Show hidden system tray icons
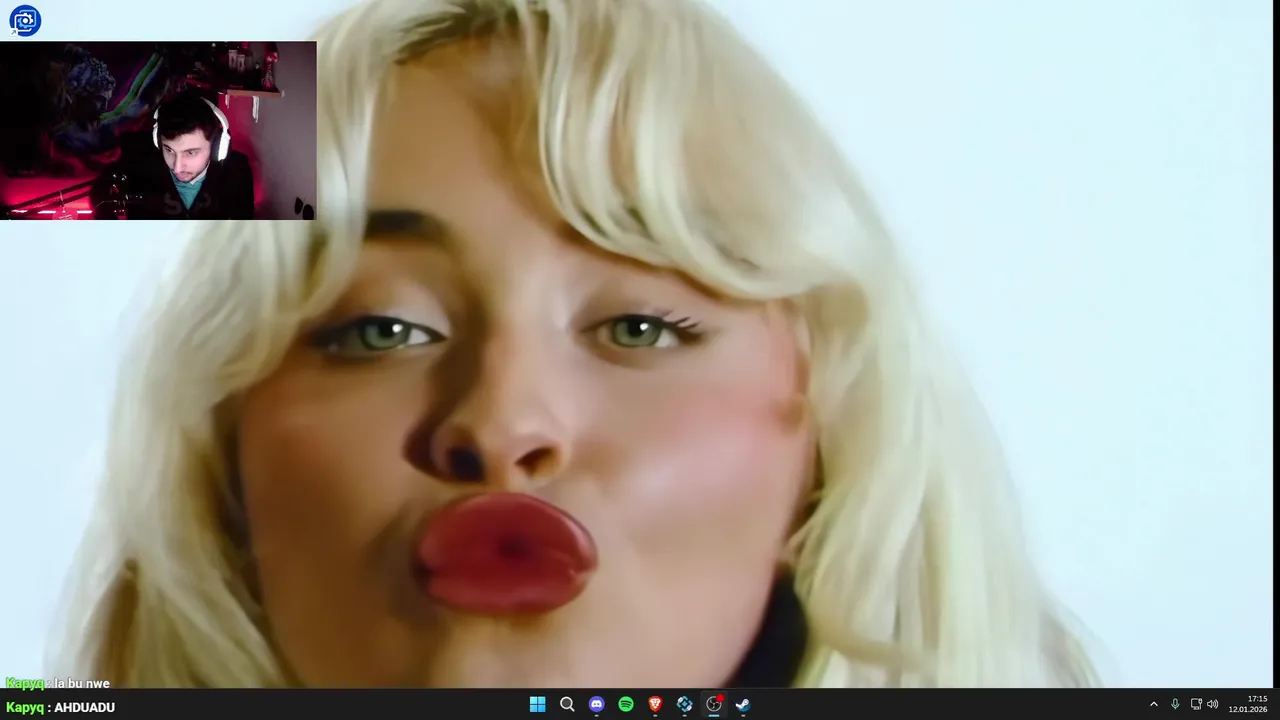 point(1153,704)
